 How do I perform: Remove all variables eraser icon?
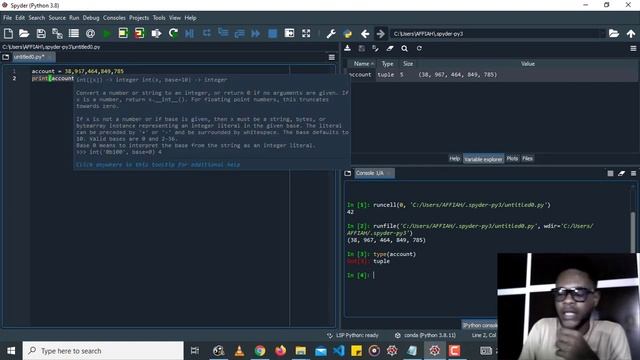pos(390,48)
